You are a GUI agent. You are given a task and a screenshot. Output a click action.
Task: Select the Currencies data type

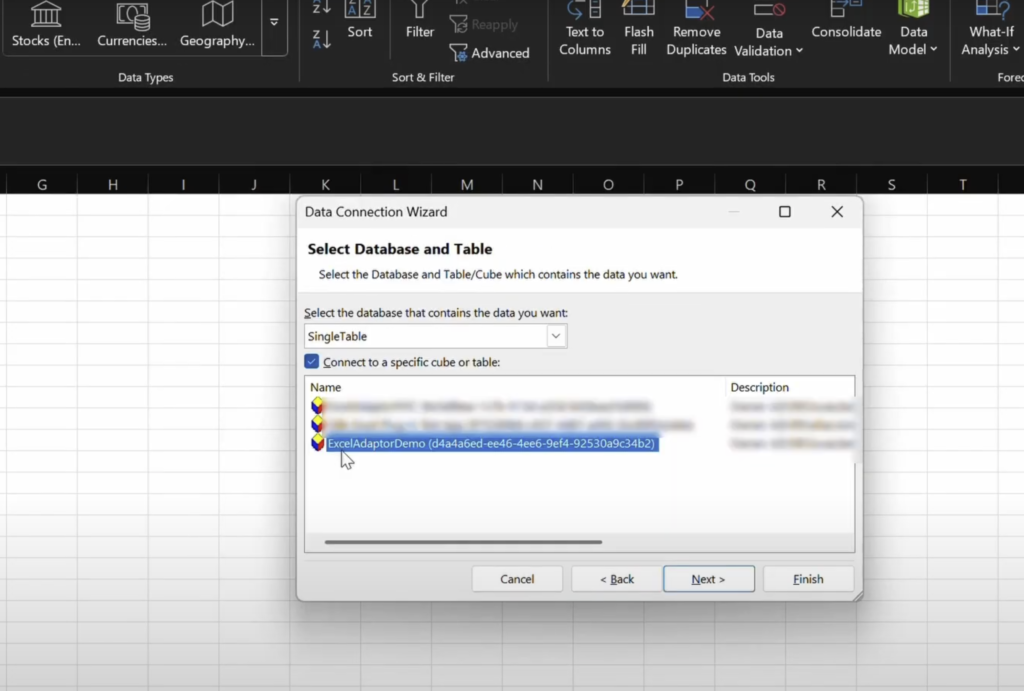(x=132, y=25)
